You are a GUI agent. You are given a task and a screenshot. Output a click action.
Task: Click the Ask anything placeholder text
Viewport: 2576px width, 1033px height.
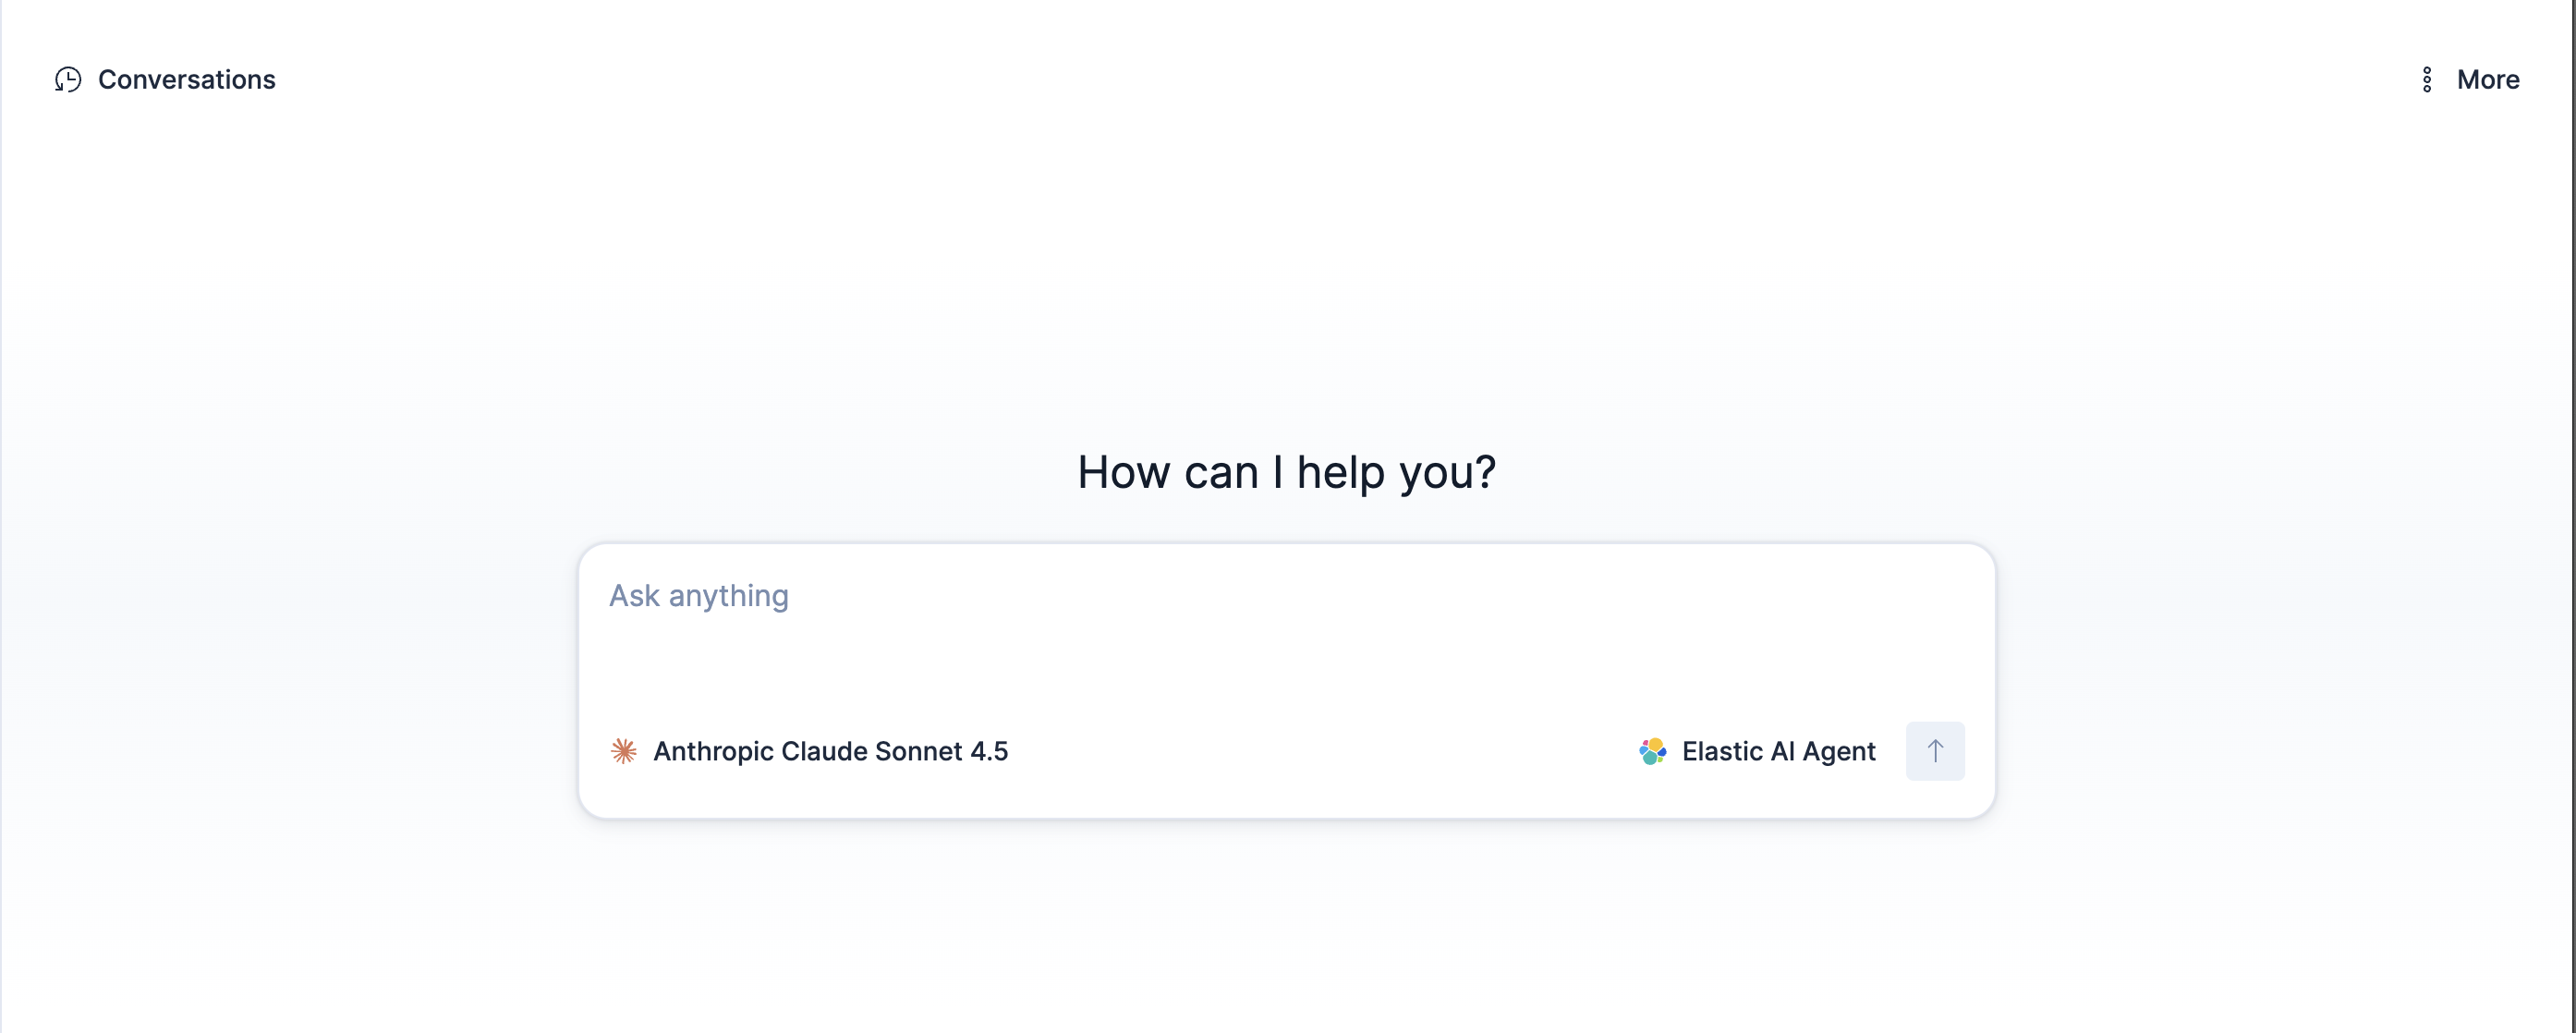tap(697, 594)
